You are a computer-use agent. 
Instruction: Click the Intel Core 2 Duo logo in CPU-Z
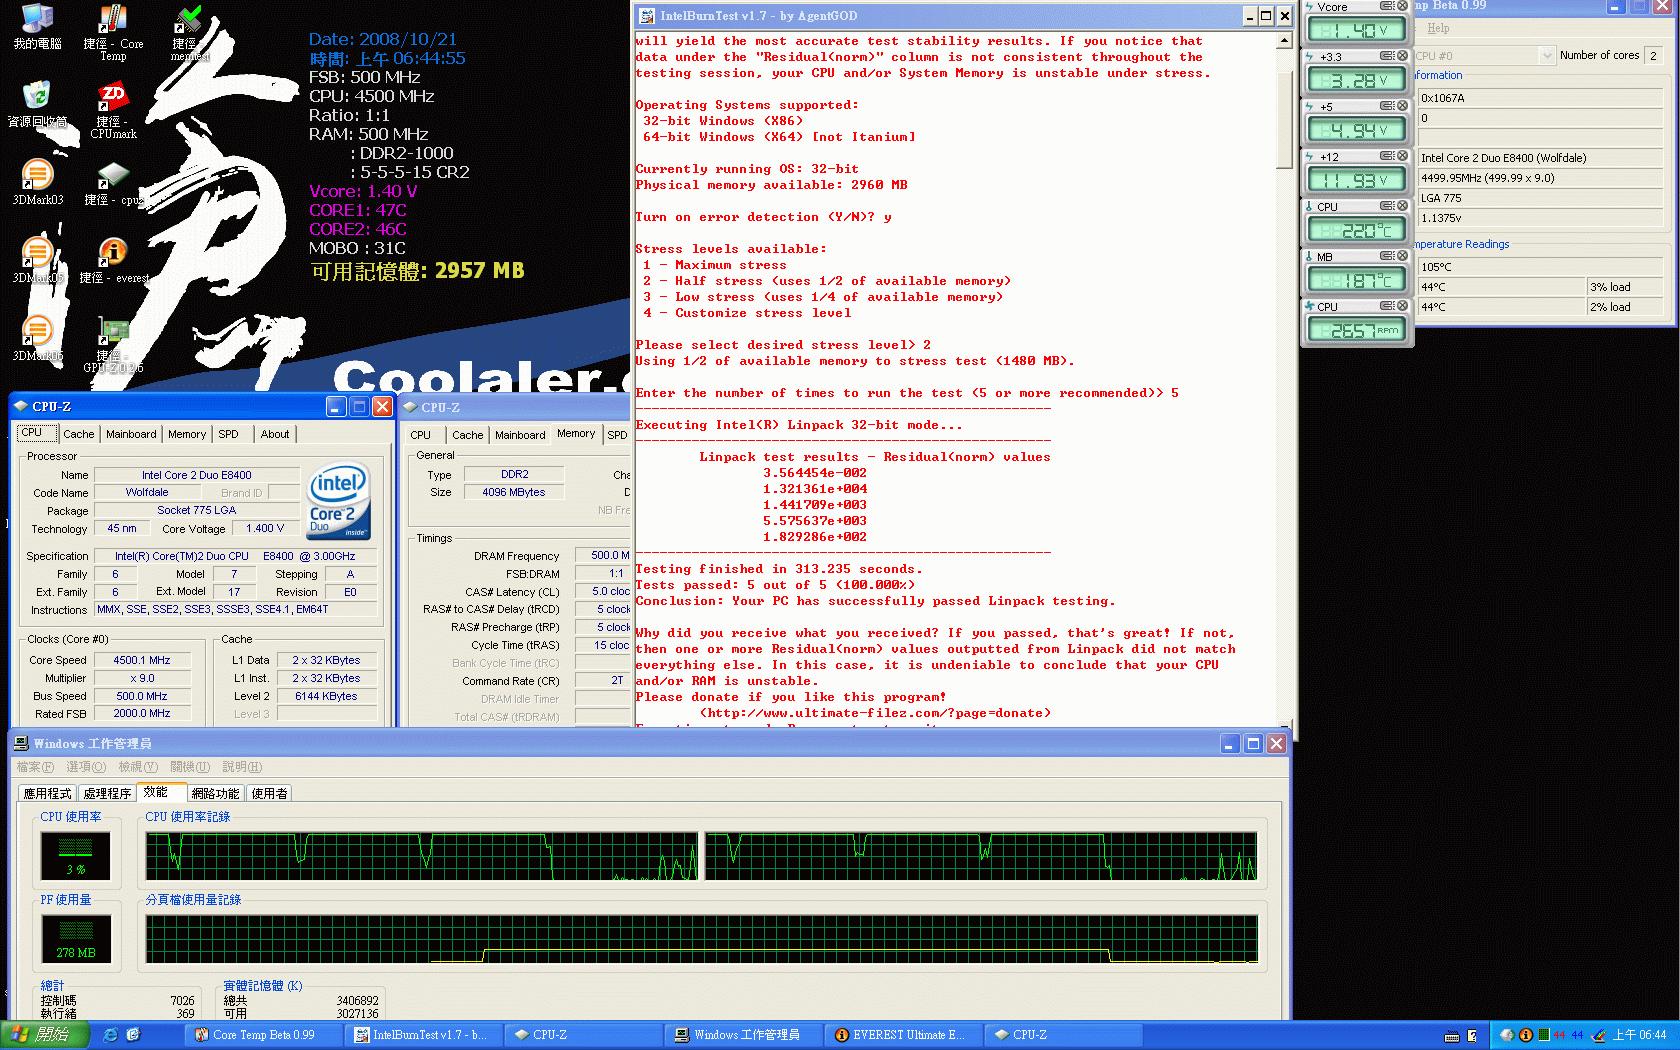(x=338, y=501)
